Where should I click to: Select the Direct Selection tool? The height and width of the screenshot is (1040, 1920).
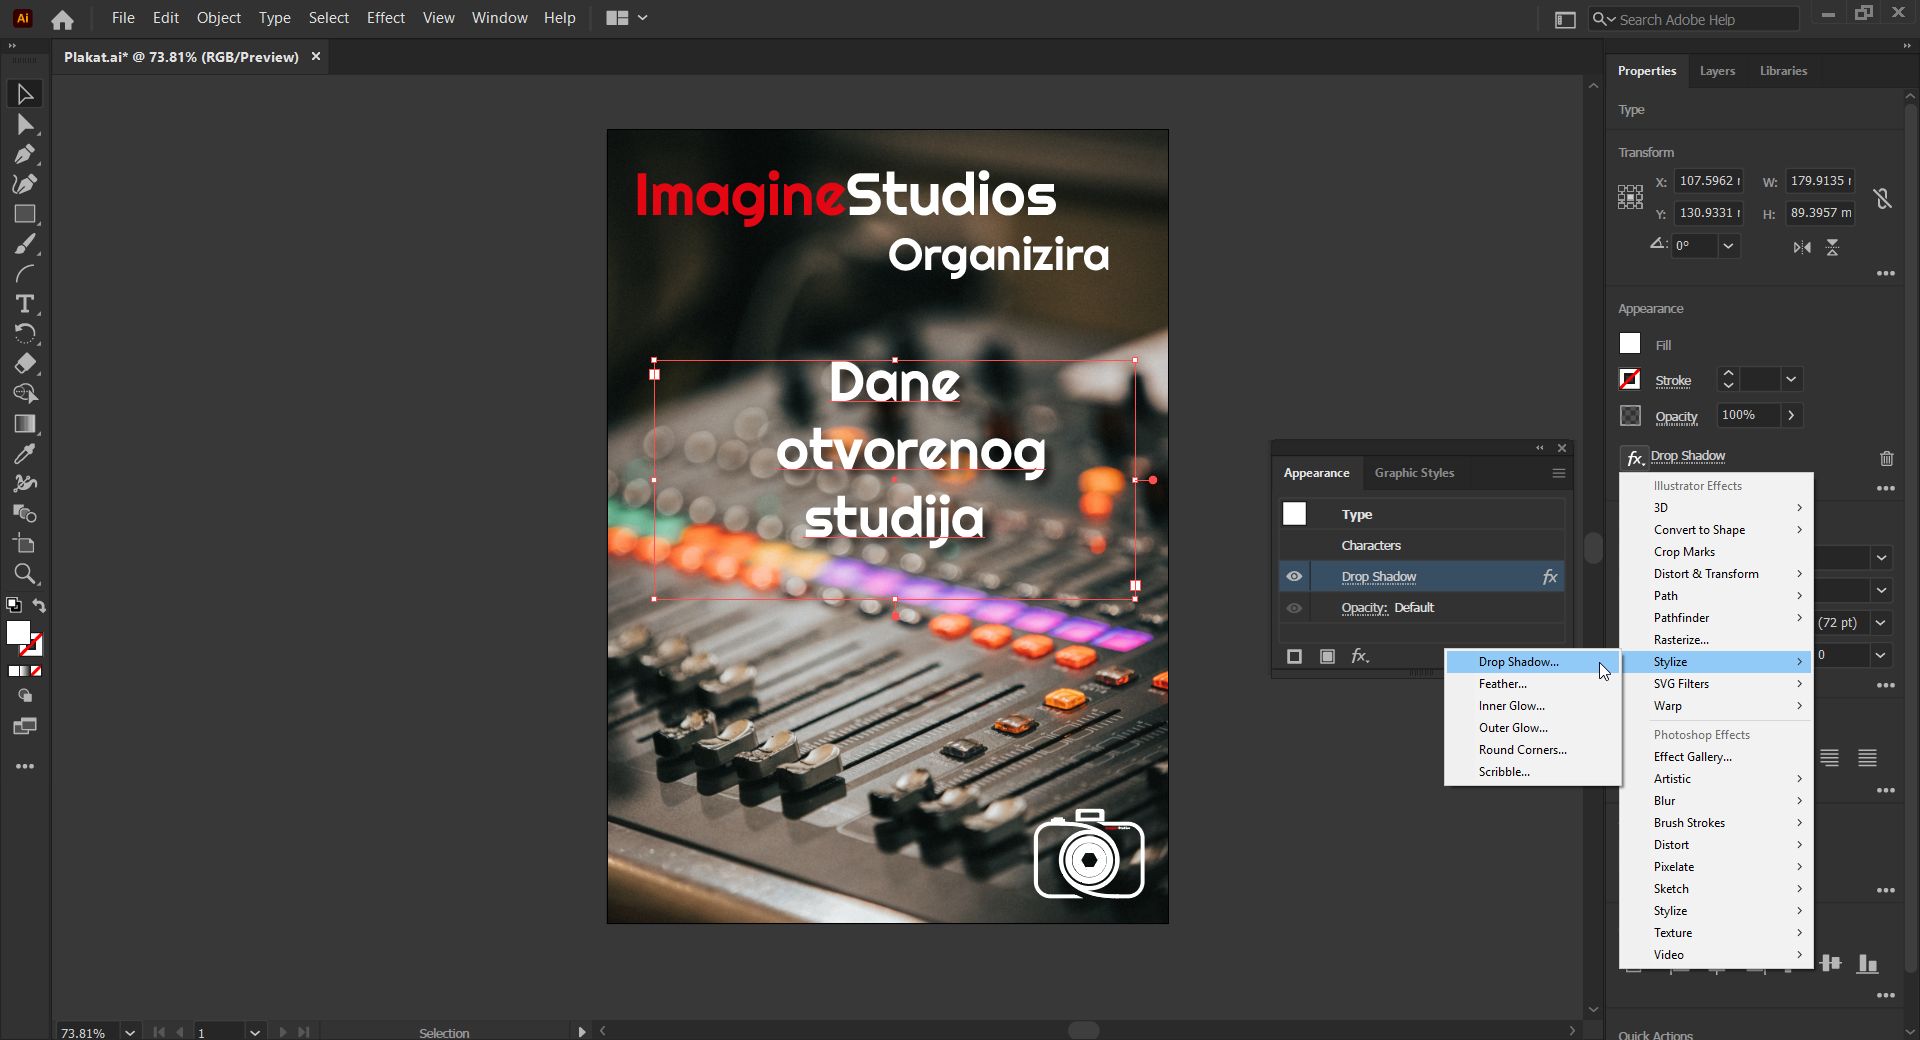coord(25,124)
